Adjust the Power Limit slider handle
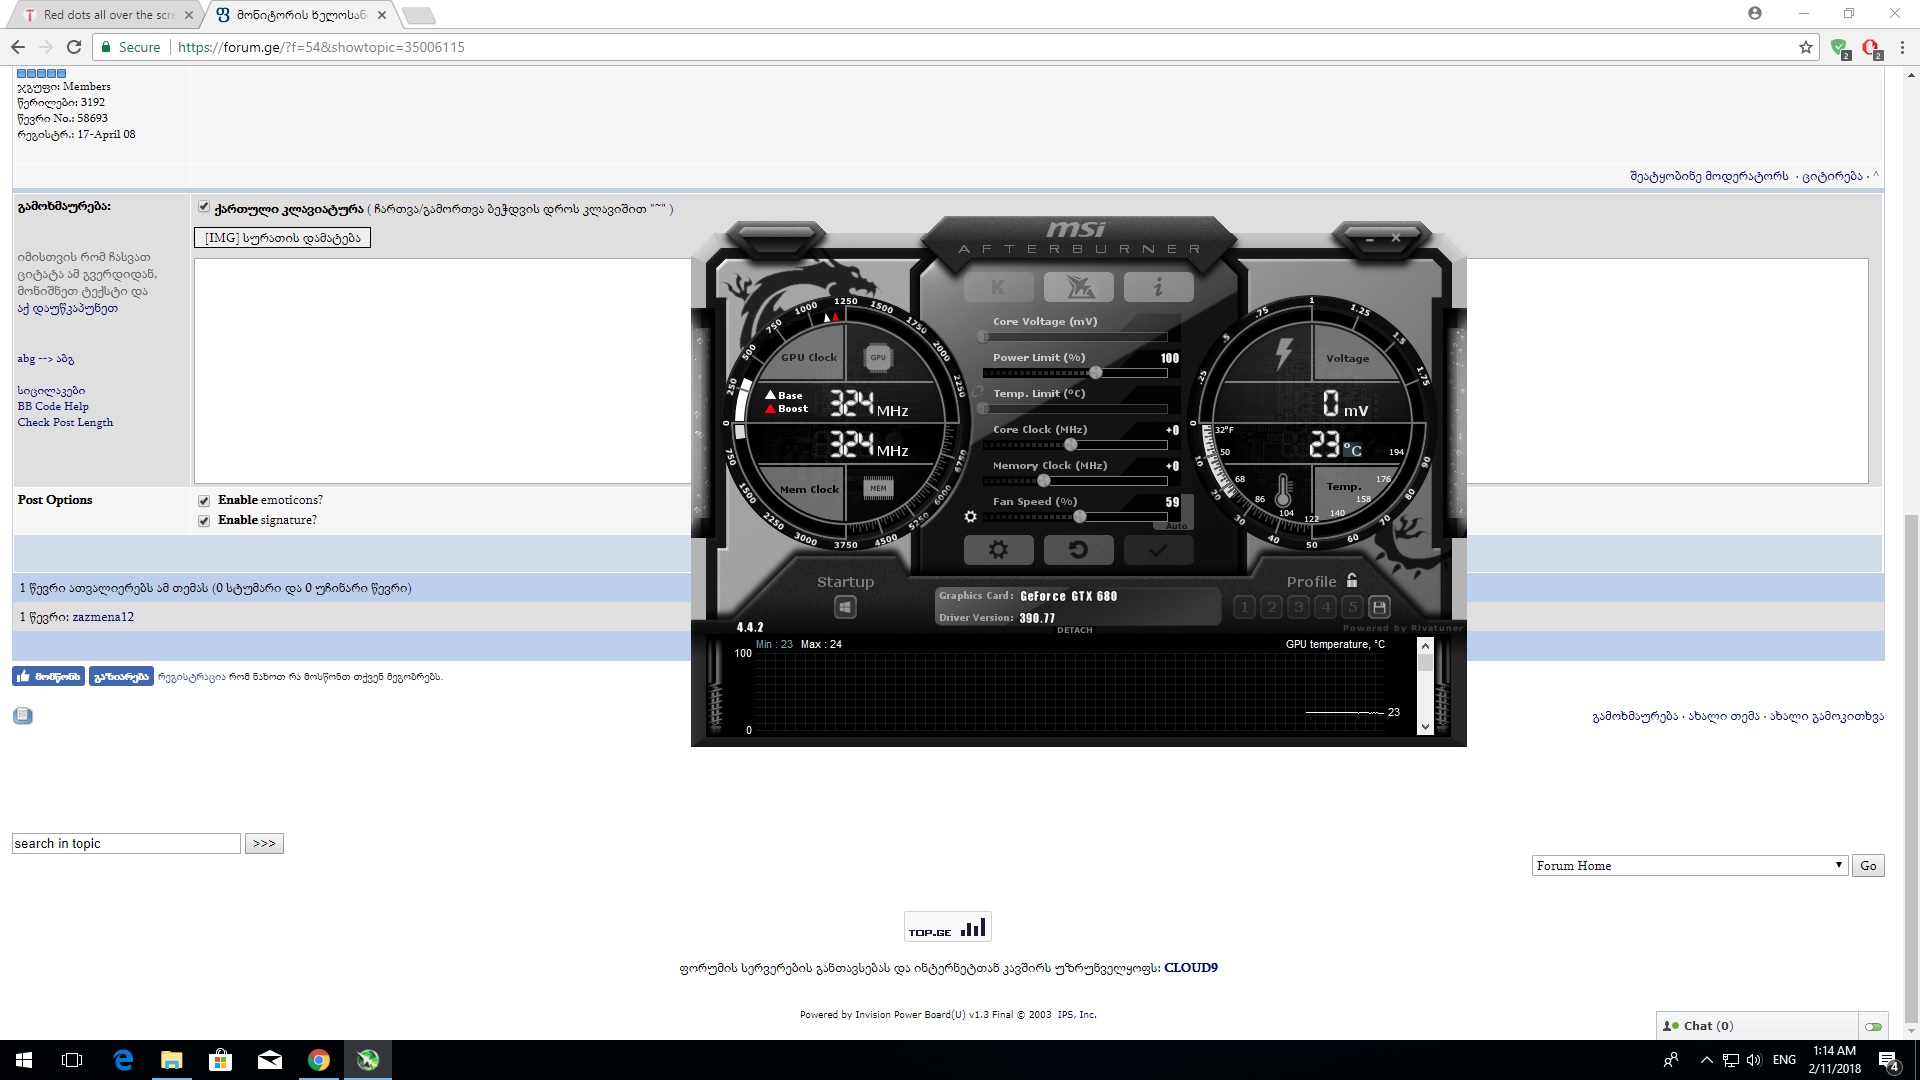Screen dimensions: 1920x1080 click(x=1096, y=373)
